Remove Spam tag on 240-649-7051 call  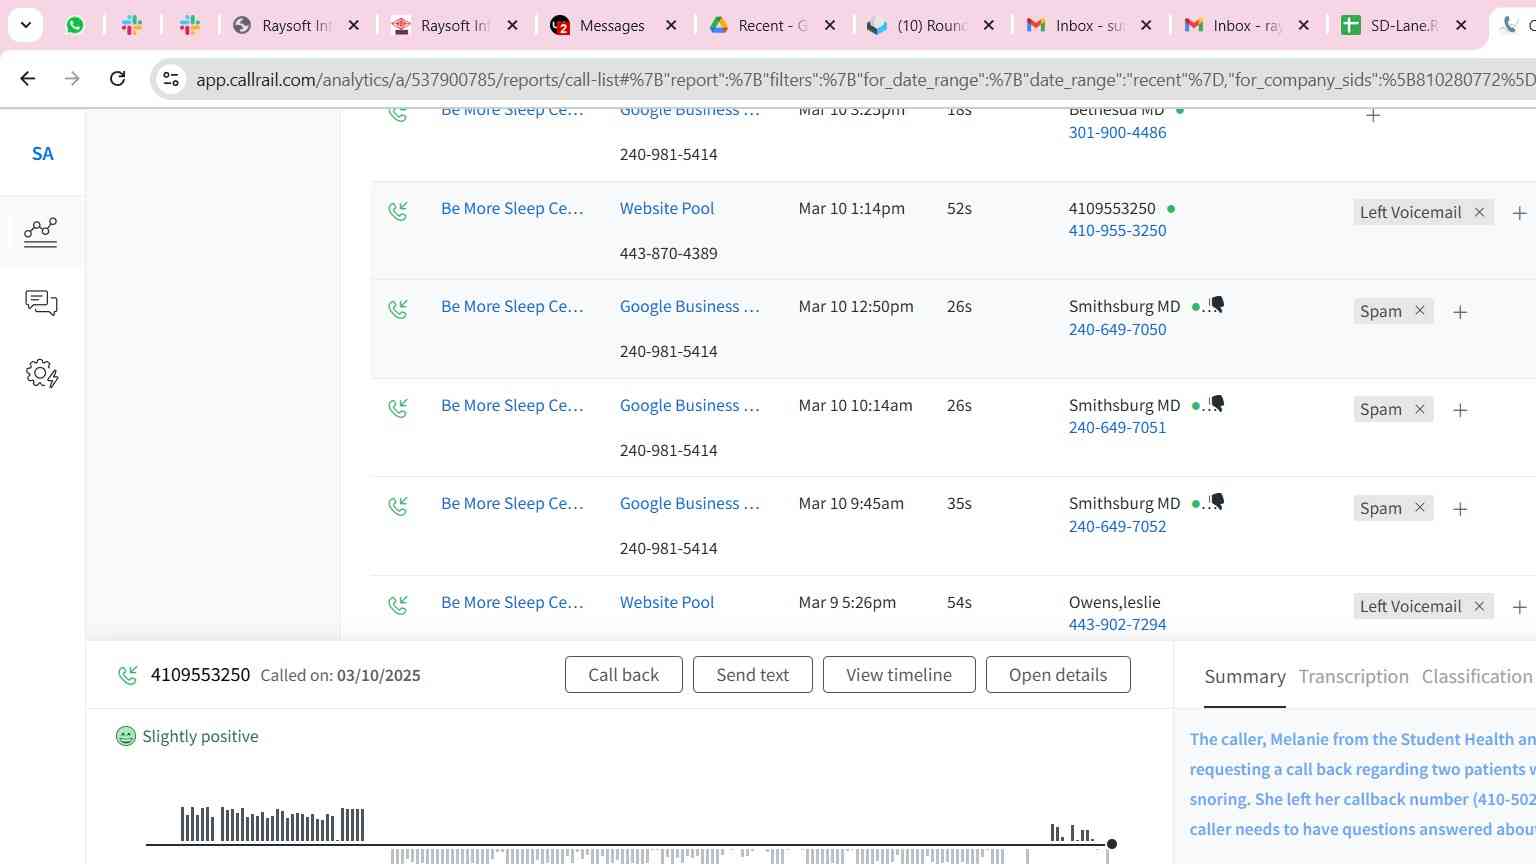click(x=1419, y=409)
